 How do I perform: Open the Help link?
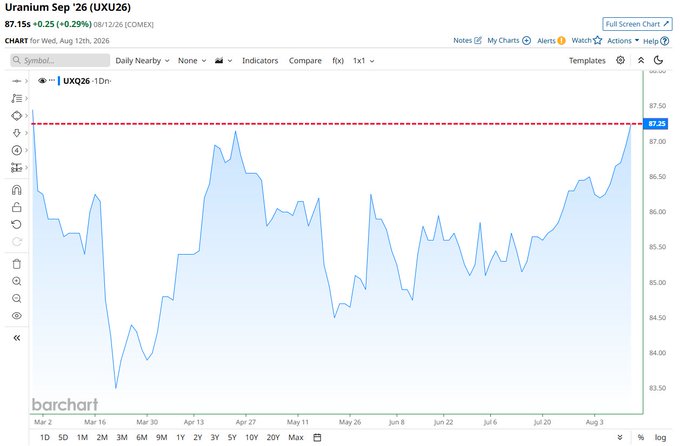tap(656, 41)
